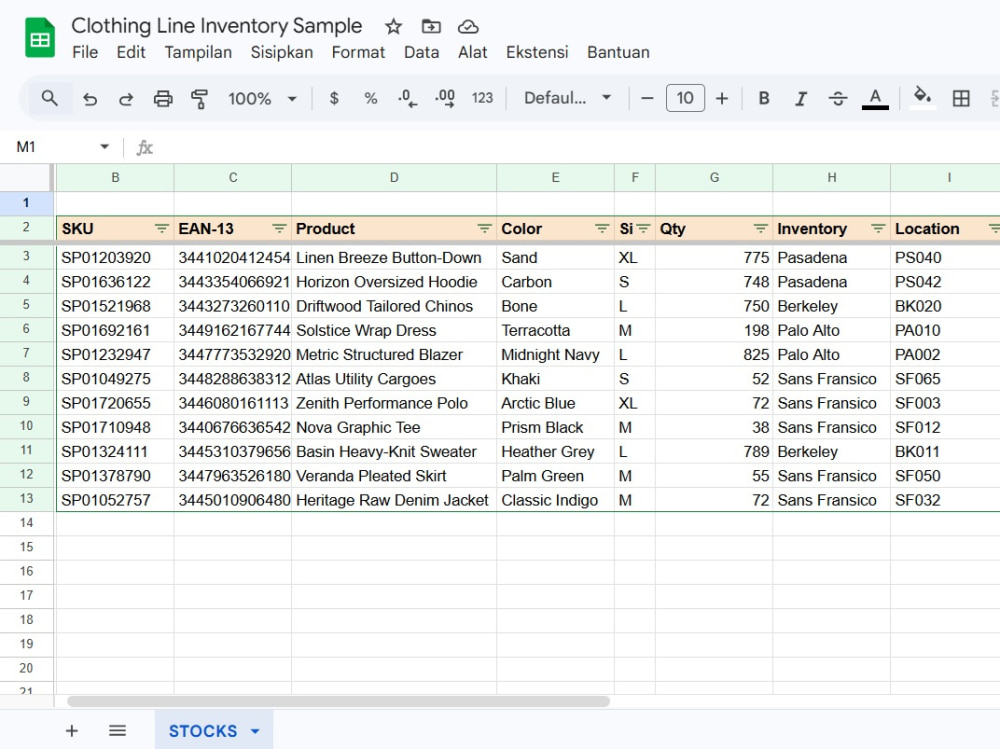Open the Tampilan menu

198,52
